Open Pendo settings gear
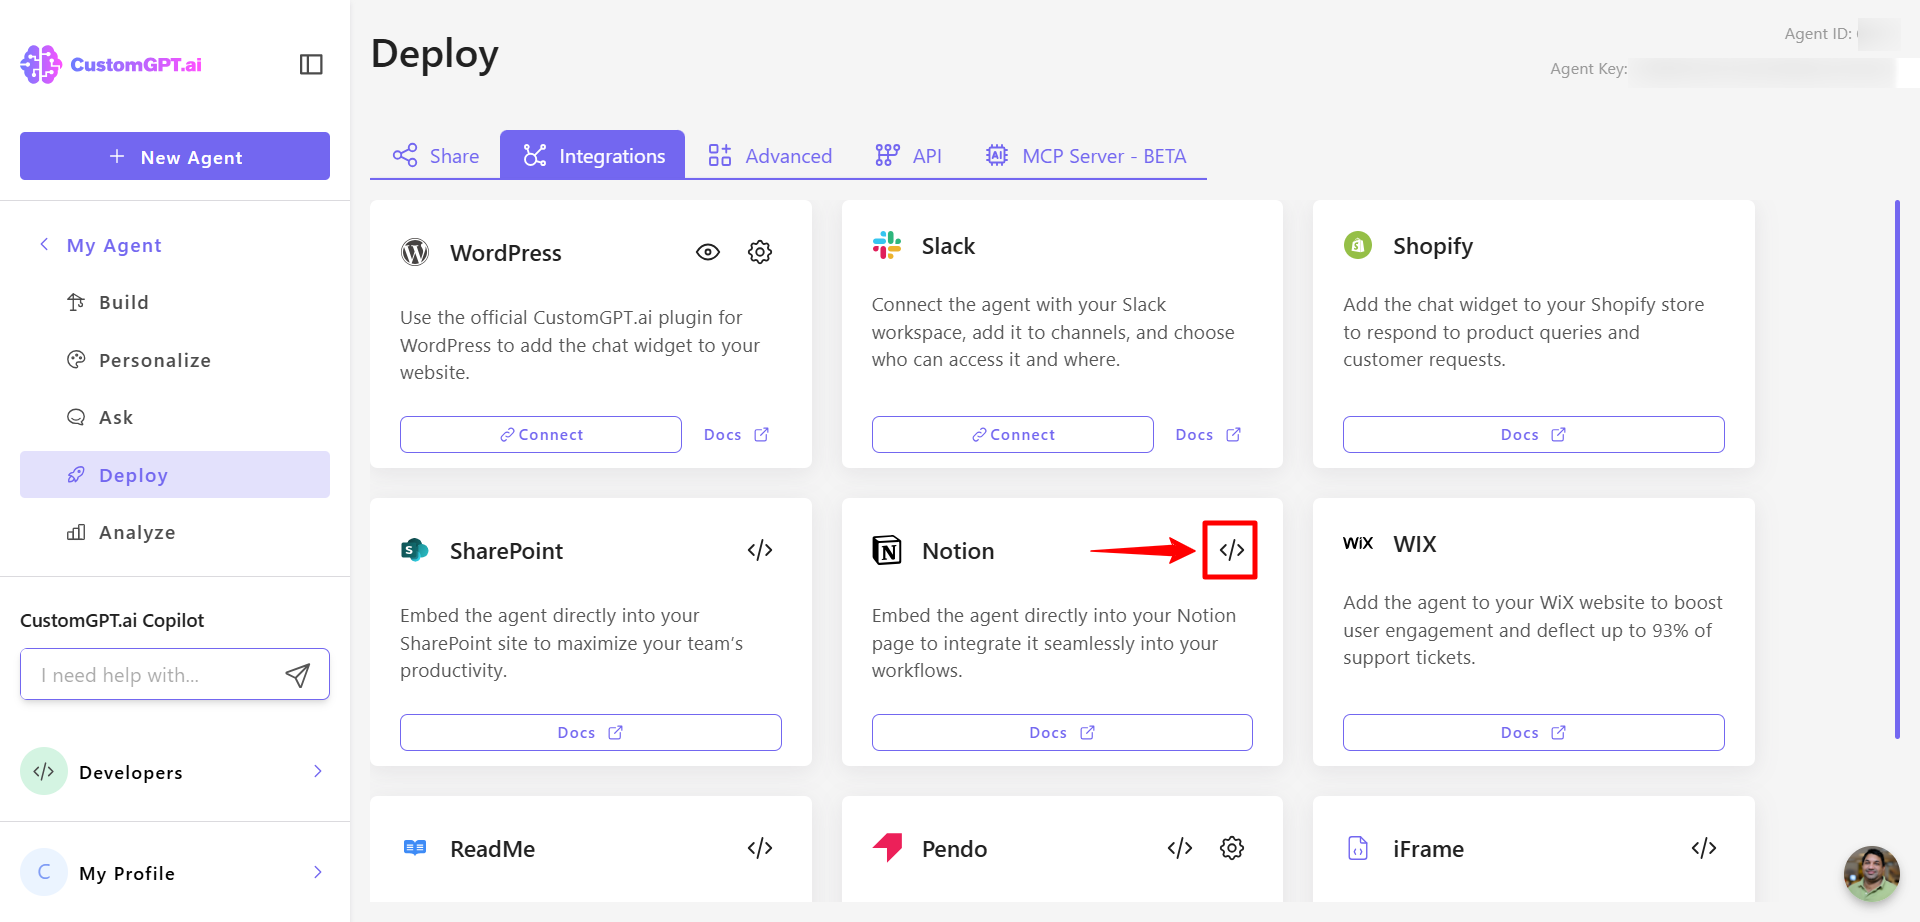Viewport: 1920px width, 922px height. (x=1232, y=848)
